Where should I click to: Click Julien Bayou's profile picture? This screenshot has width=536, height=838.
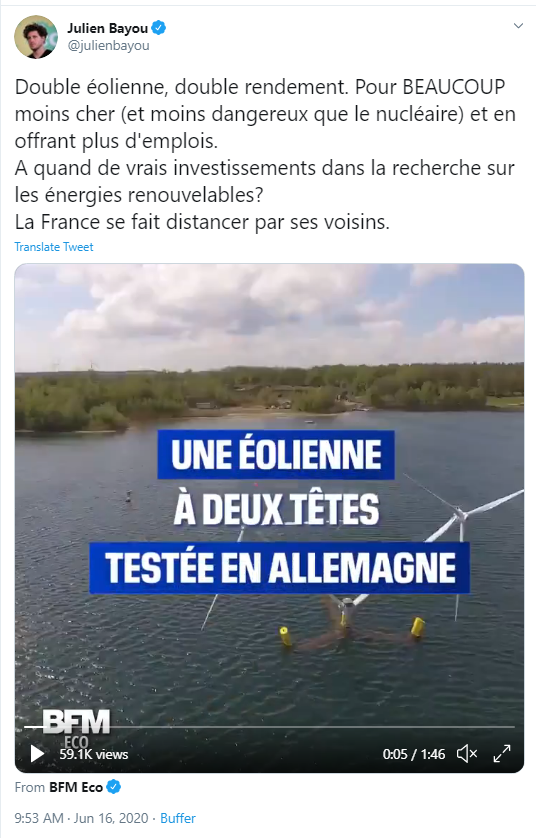point(36,37)
